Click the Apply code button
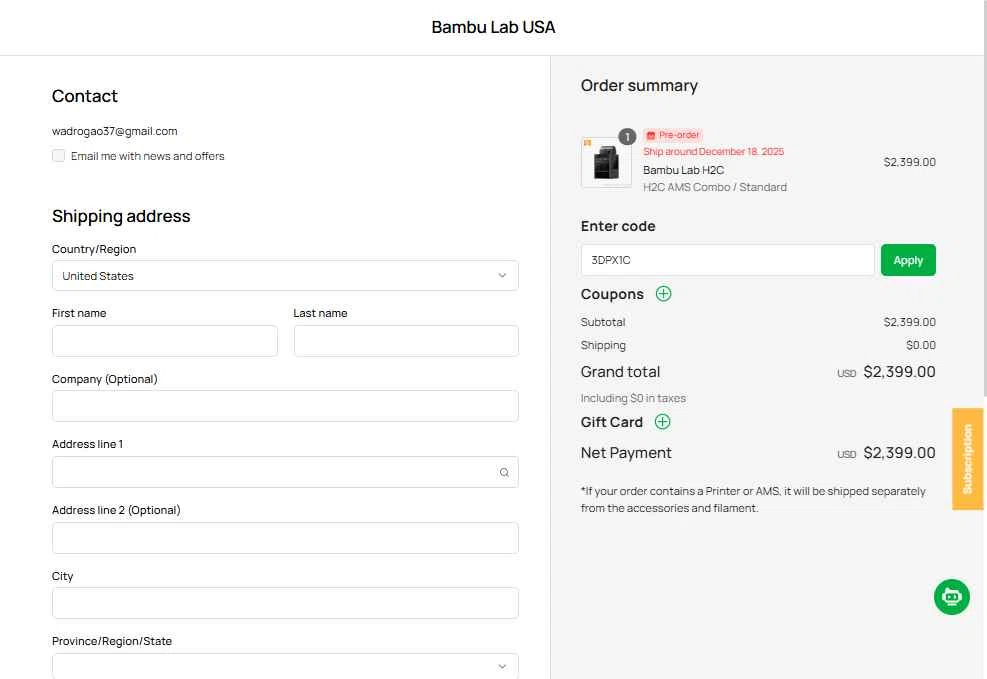Screen dimensions: 987x679 [908, 260]
